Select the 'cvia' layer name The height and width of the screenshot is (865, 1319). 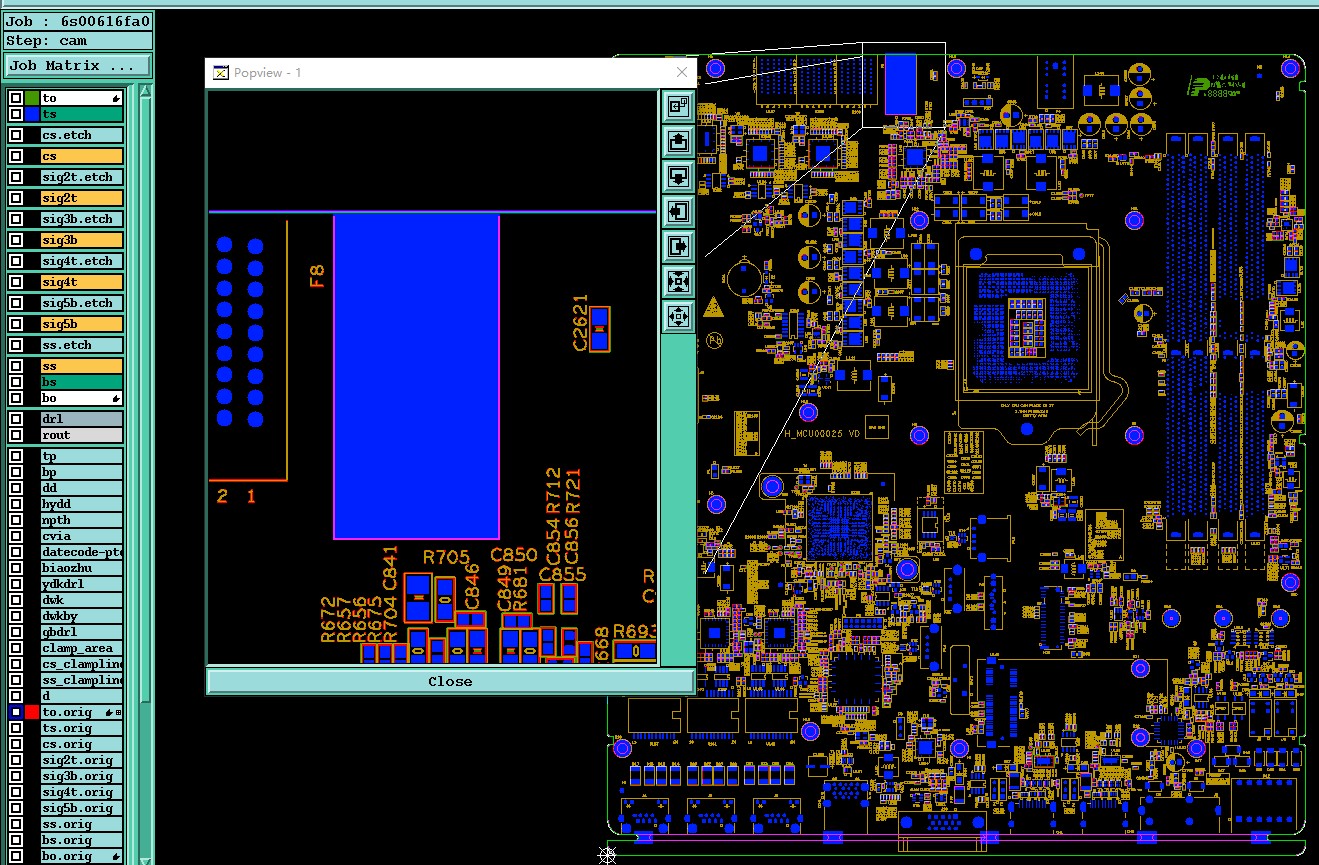point(82,536)
